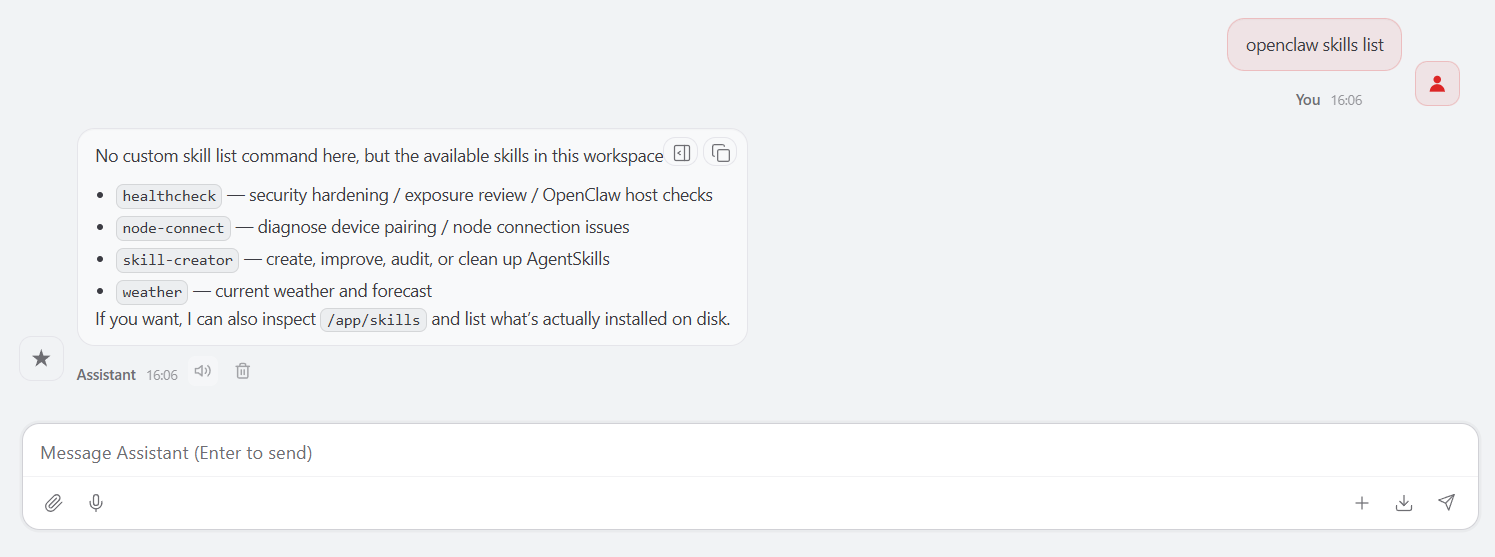Play the assistant message aloud
The height and width of the screenshot is (557, 1495).
[203, 371]
